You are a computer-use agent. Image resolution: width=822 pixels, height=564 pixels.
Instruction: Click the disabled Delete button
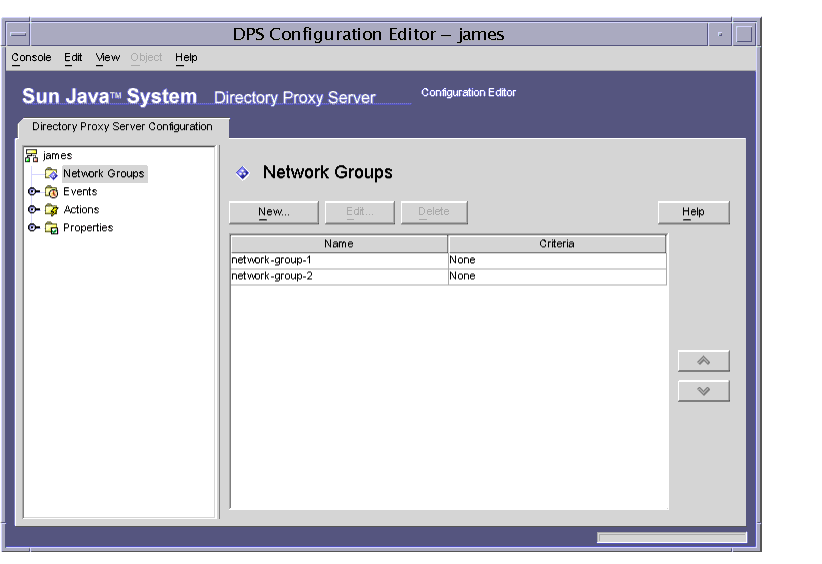pyautogui.click(x=434, y=212)
